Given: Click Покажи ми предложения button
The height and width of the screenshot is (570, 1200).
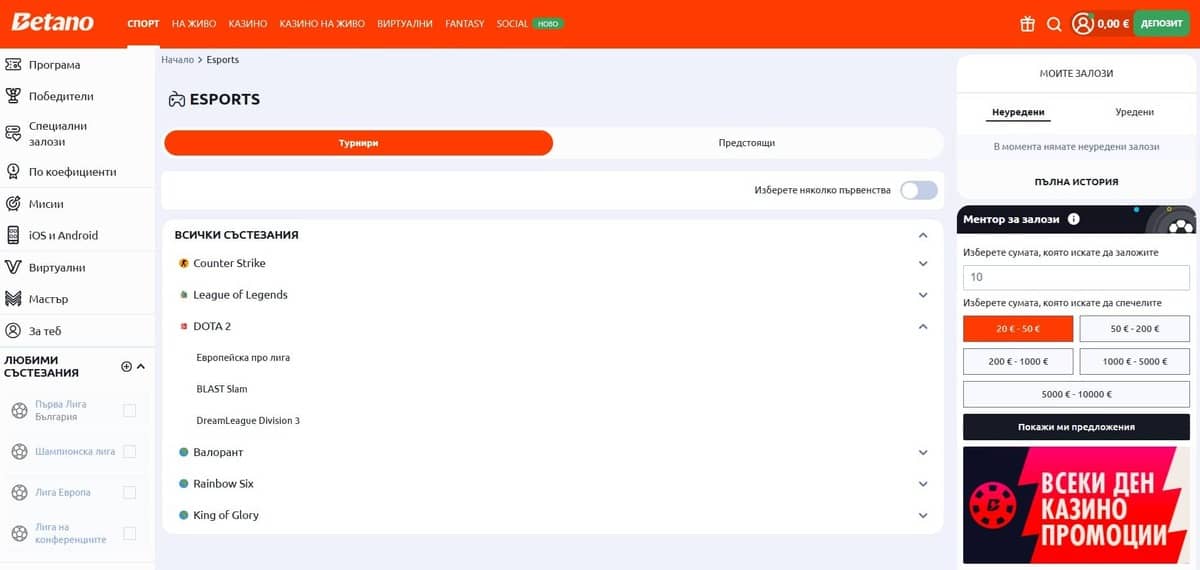Looking at the screenshot, I should tap(1076, 427).
